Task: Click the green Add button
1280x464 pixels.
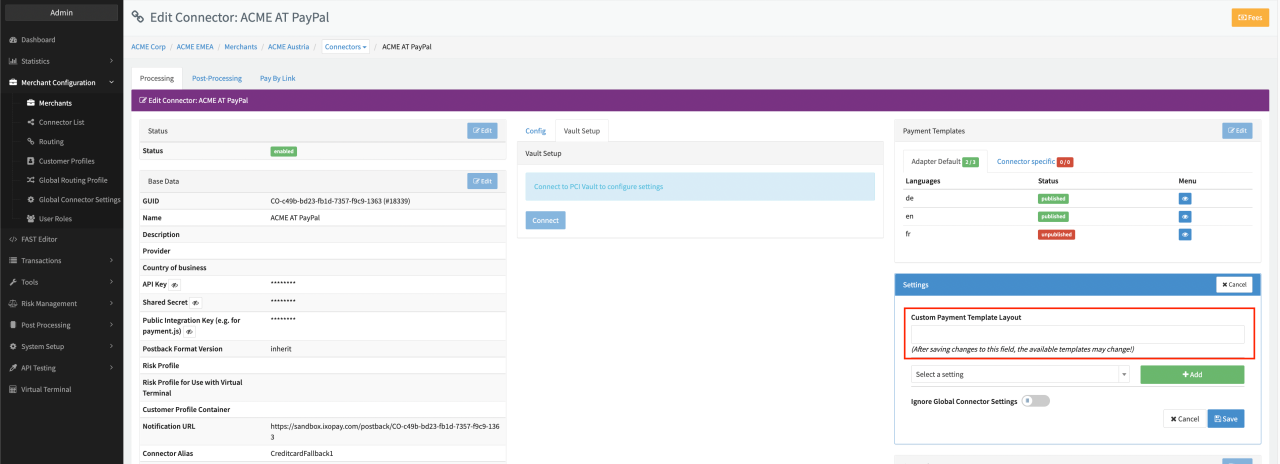Action: [1191, 374]
